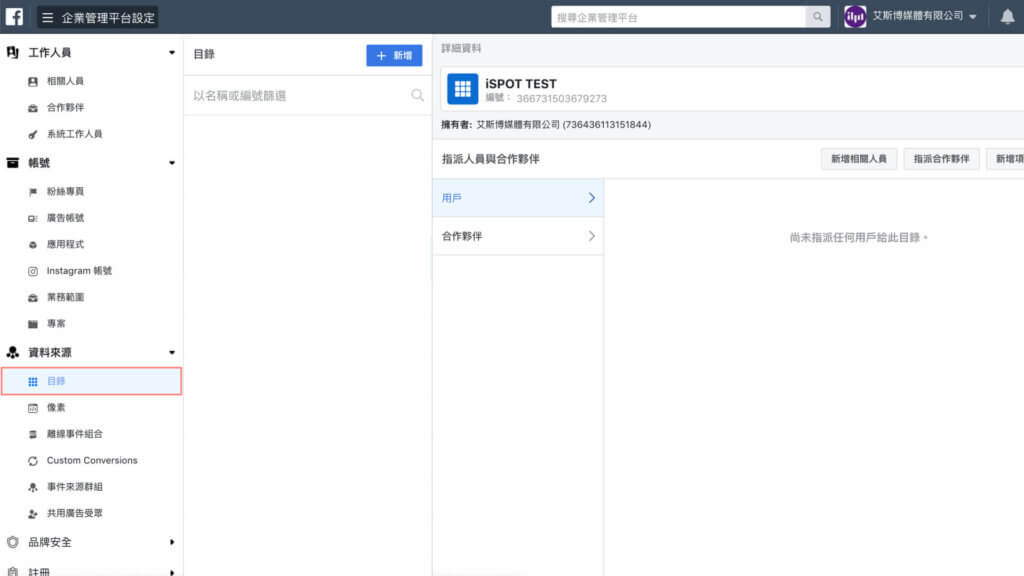This screenshot has width=1024, height=576.
Task: Click the 共用廣告受眾 icon
Action: click(x=33, y=514)
